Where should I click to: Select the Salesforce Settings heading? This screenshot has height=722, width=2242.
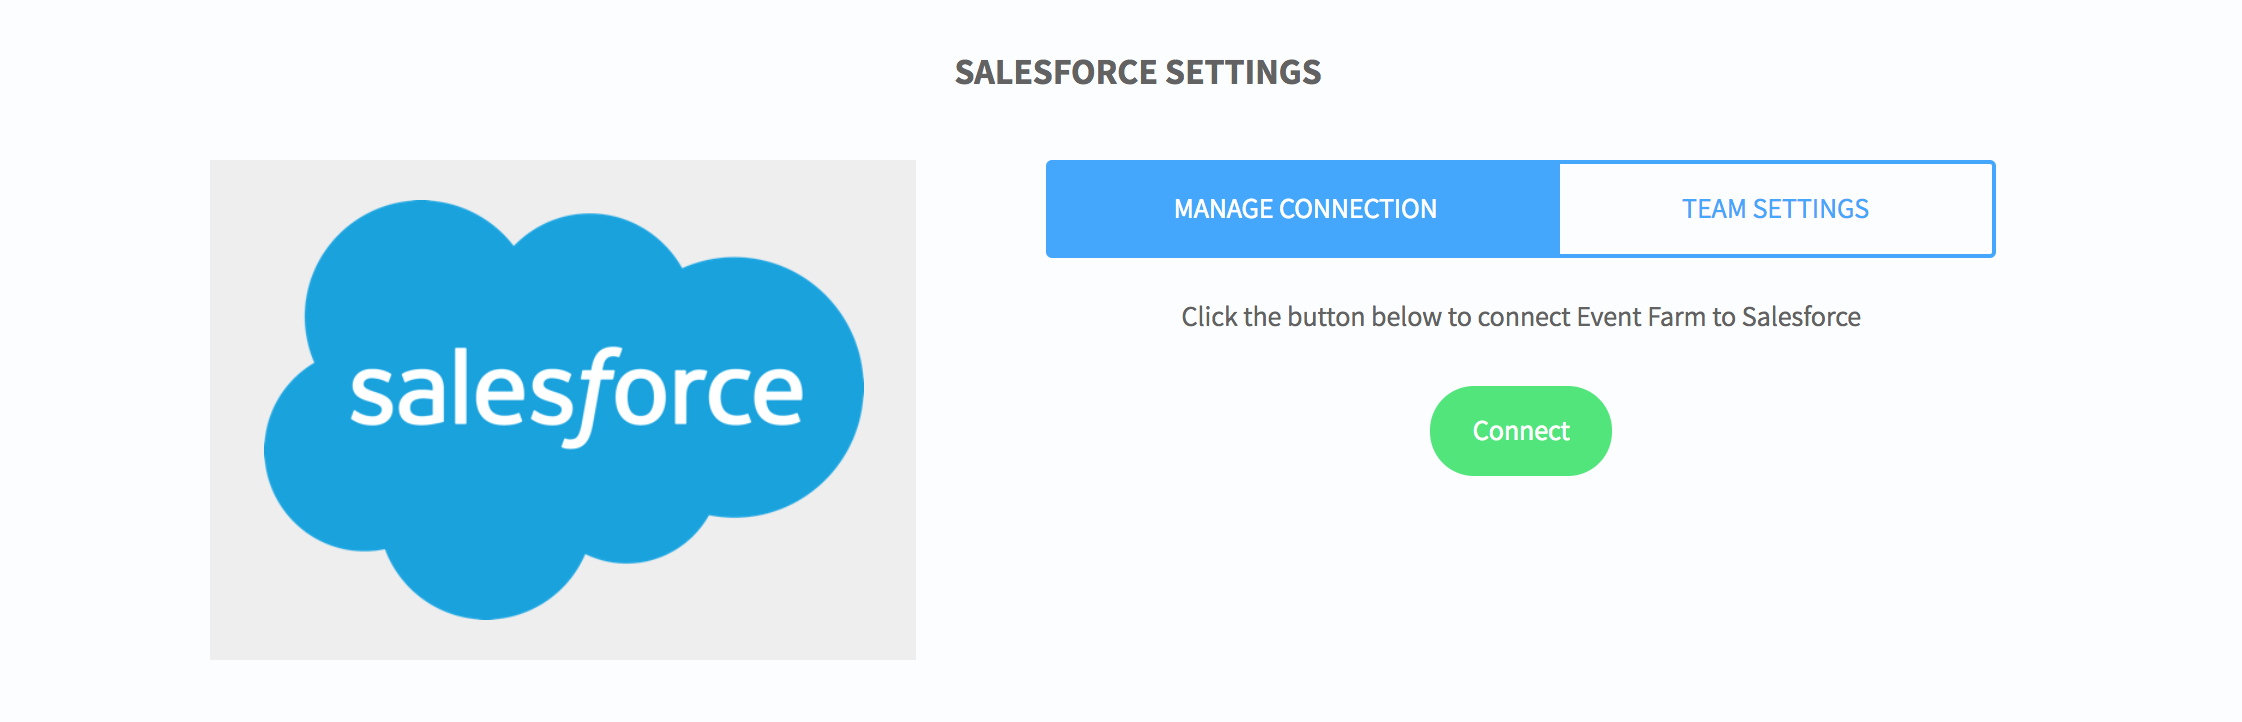pos(1138,72)
